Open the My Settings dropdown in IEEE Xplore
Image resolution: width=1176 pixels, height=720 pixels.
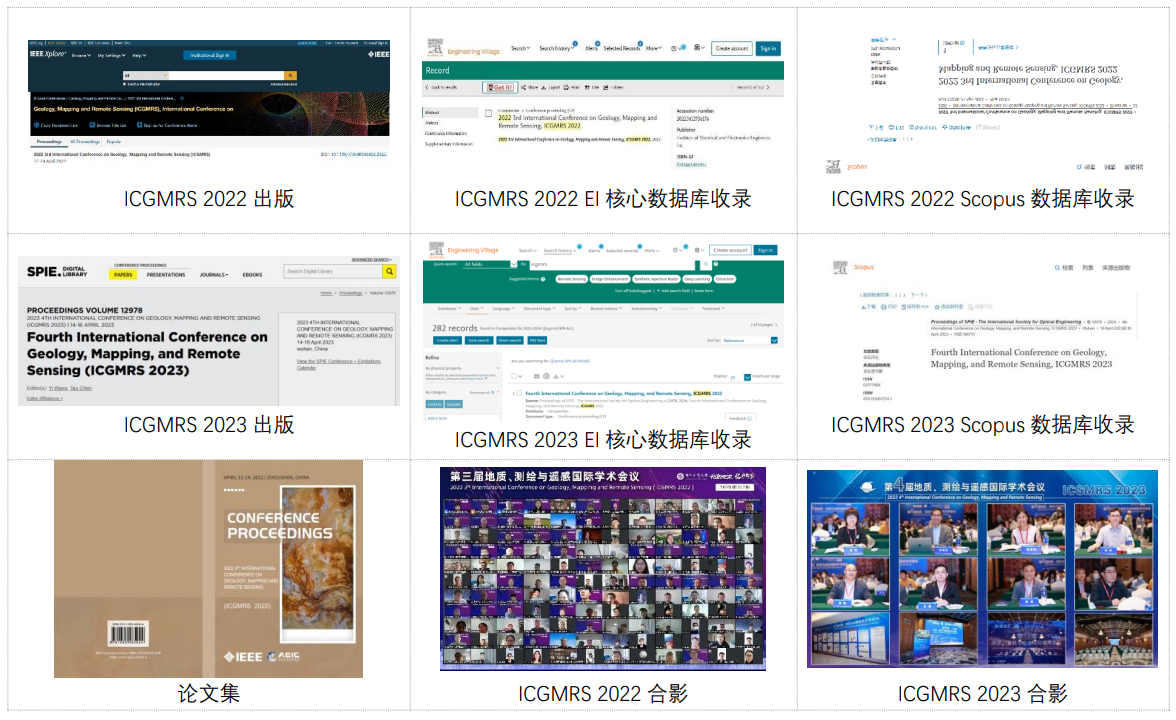[111, 55]
